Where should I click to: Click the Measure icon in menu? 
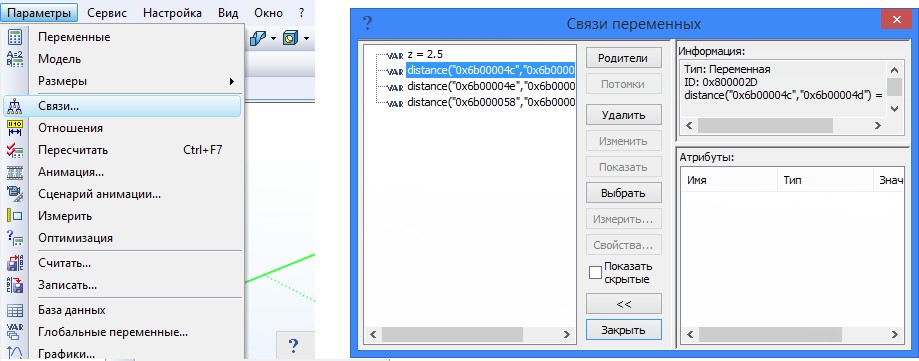coord(15,216)
